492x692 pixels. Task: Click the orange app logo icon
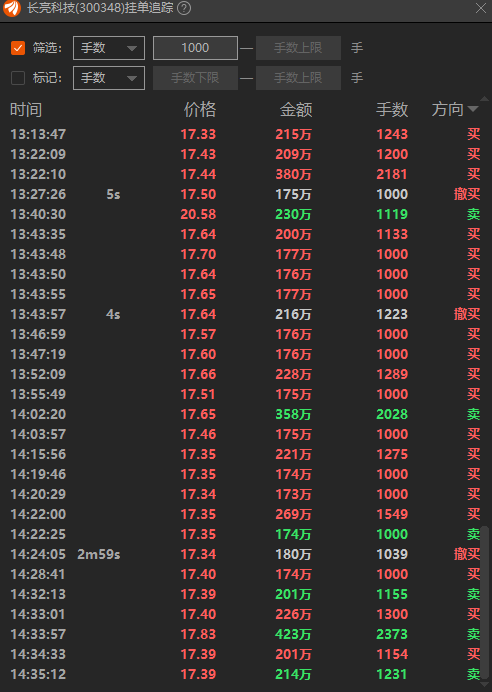point(11,8)
